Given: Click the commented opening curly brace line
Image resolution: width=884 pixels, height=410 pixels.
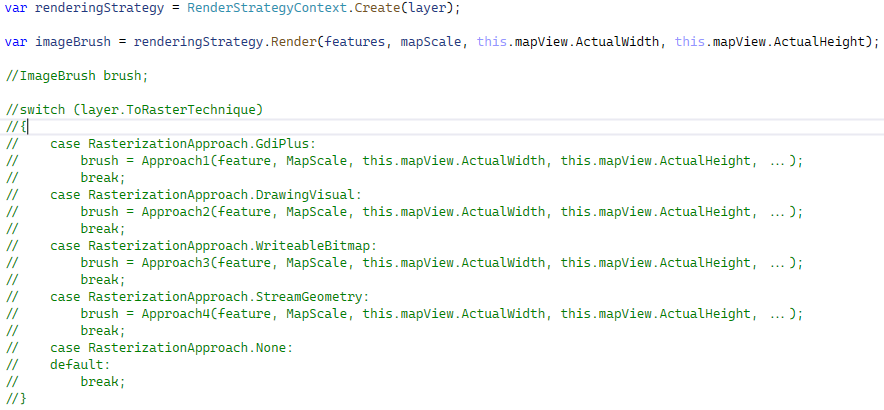Looking at the screenshot, I should [18, 127].
